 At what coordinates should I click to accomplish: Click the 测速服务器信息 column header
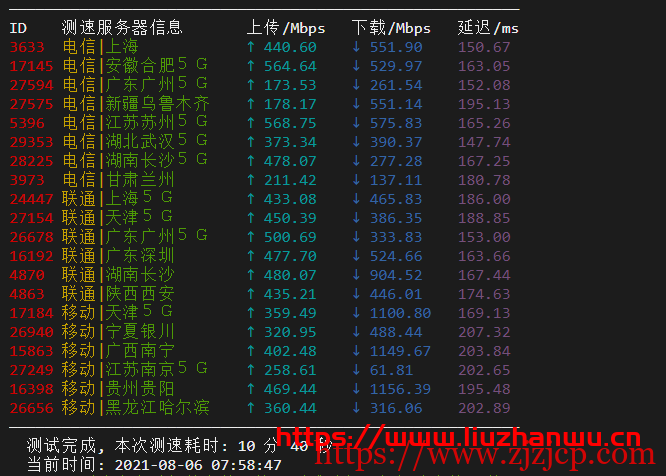point(122,28)
